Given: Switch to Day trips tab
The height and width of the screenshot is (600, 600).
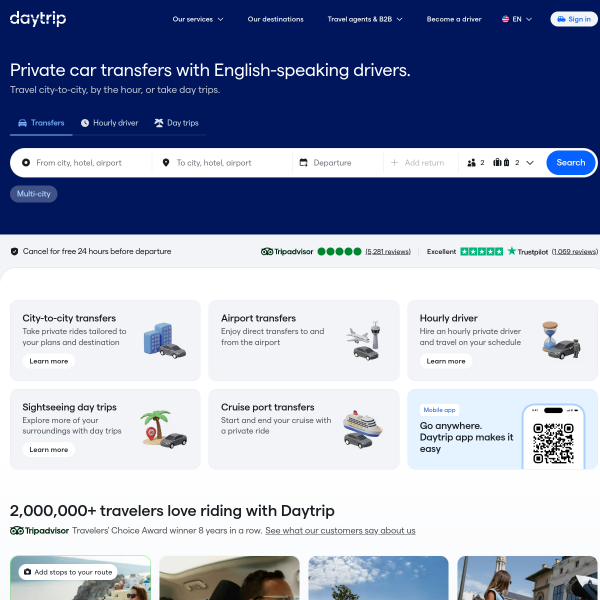Looking at the screenshot, I should coord(176,123).
